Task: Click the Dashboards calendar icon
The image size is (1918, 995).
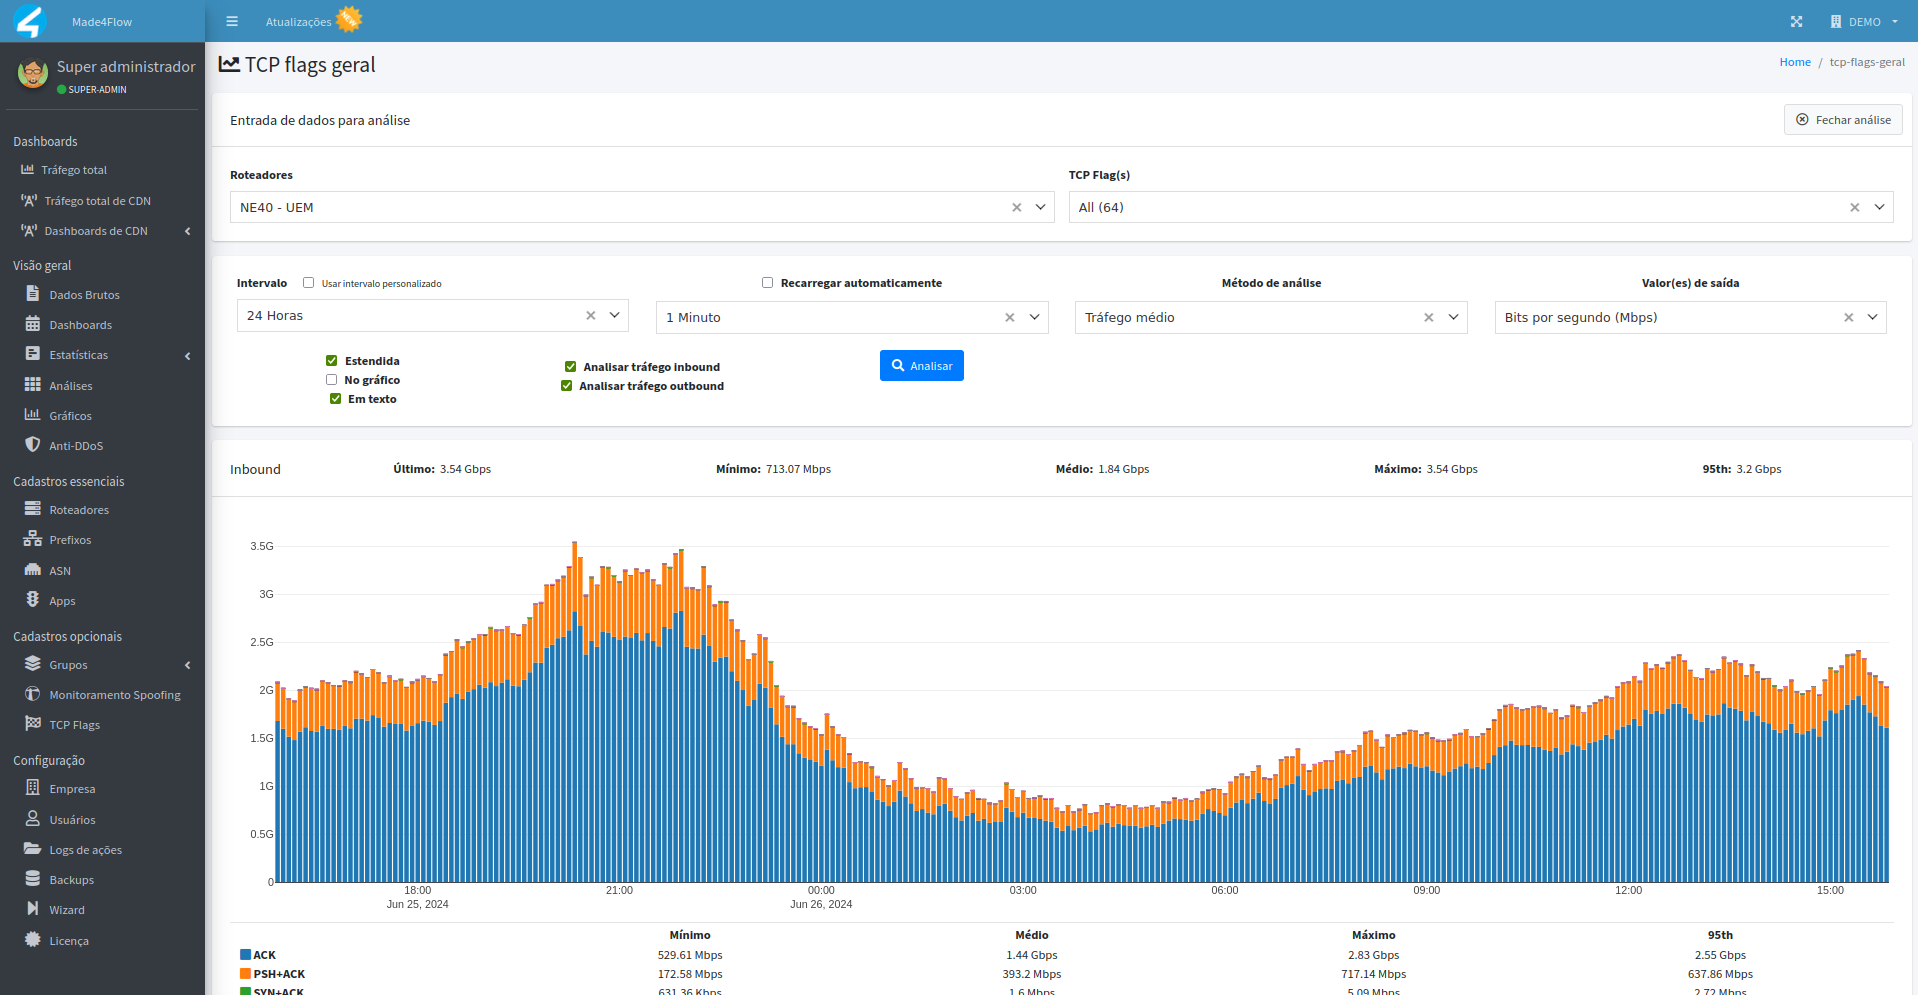Action: coord(33,324)
